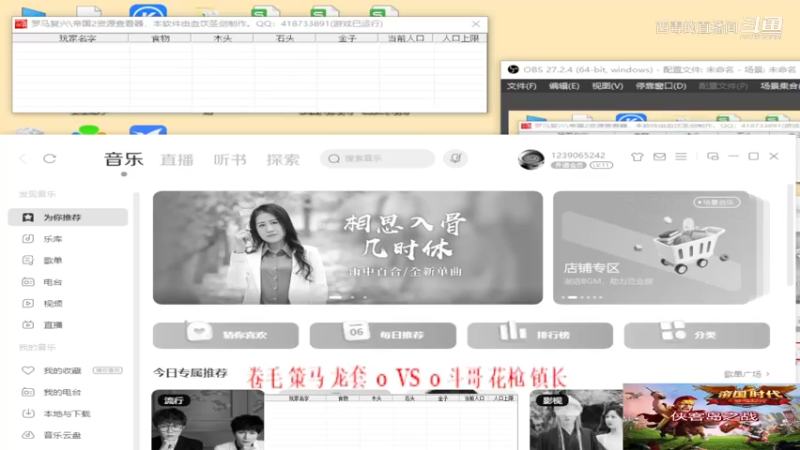Viewport: 800px width, 450px height.
Task: Switch to the 音乐 tab
Action: coord(123,159)
